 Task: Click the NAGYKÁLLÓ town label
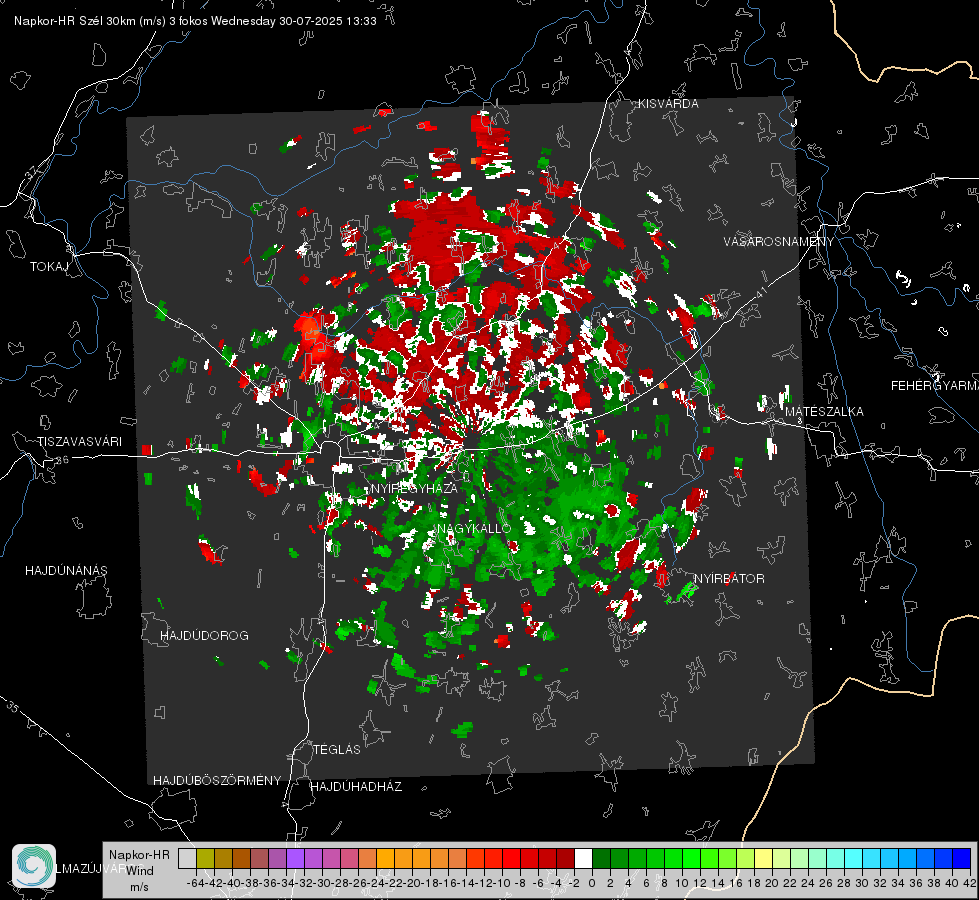[x=475, y=528]
